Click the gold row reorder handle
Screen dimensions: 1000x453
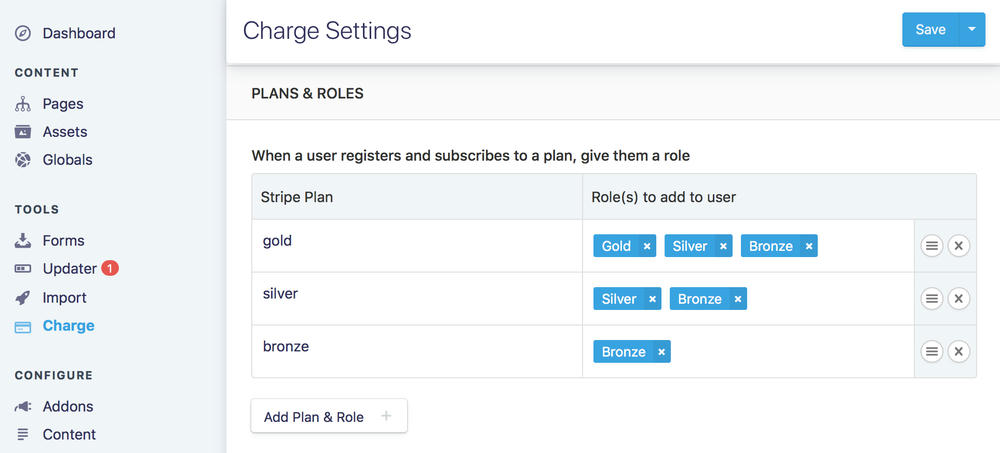pos(931,246)
